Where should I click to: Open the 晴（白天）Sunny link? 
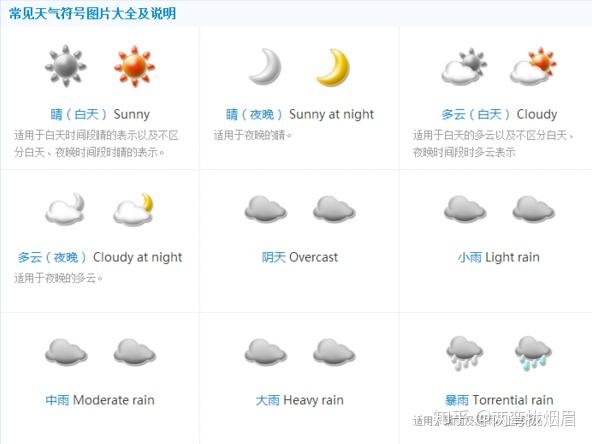tap(100, 114)
